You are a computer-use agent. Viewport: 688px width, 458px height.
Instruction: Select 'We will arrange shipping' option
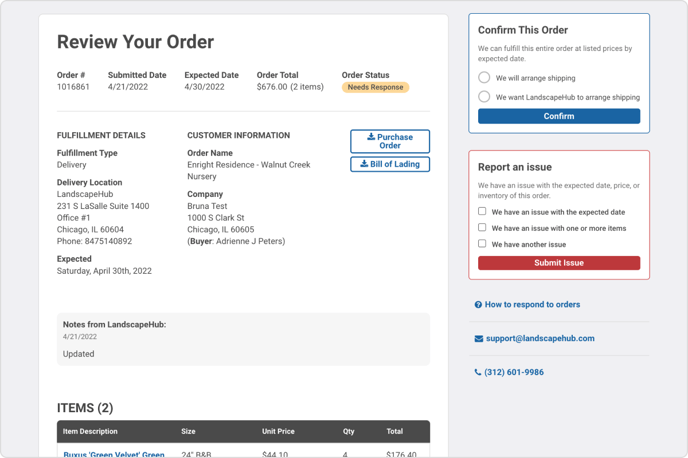pyautogui.click(x=484, y=78)
